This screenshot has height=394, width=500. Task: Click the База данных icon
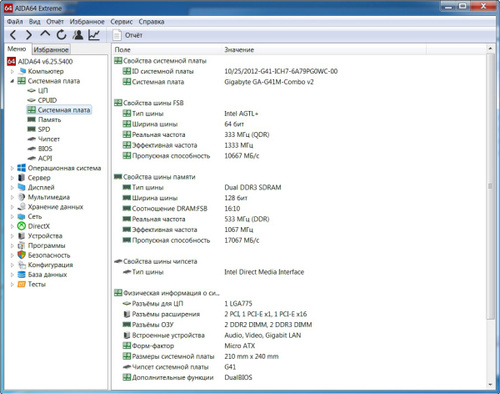[x=21, y=274]
